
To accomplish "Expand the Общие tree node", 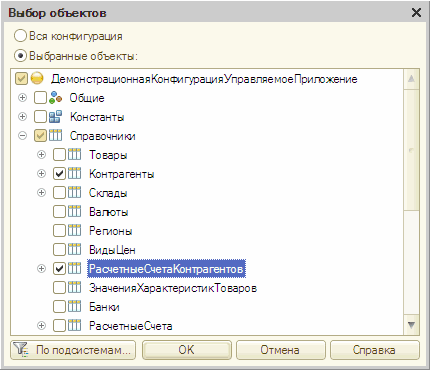I will 22,98.
